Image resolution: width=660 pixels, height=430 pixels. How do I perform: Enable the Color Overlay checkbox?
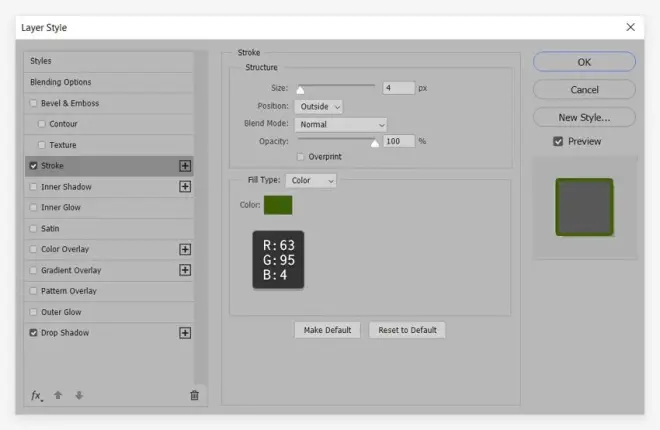pos(33,250)
